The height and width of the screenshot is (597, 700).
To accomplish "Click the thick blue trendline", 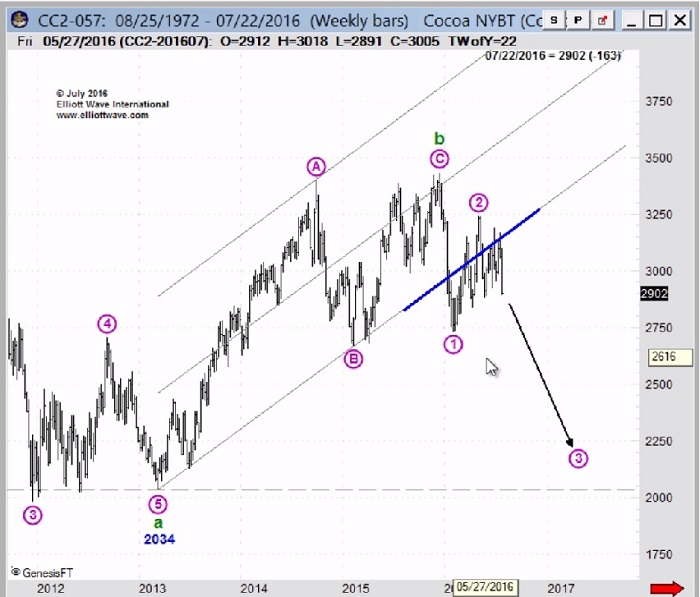I will click(471, 259).
